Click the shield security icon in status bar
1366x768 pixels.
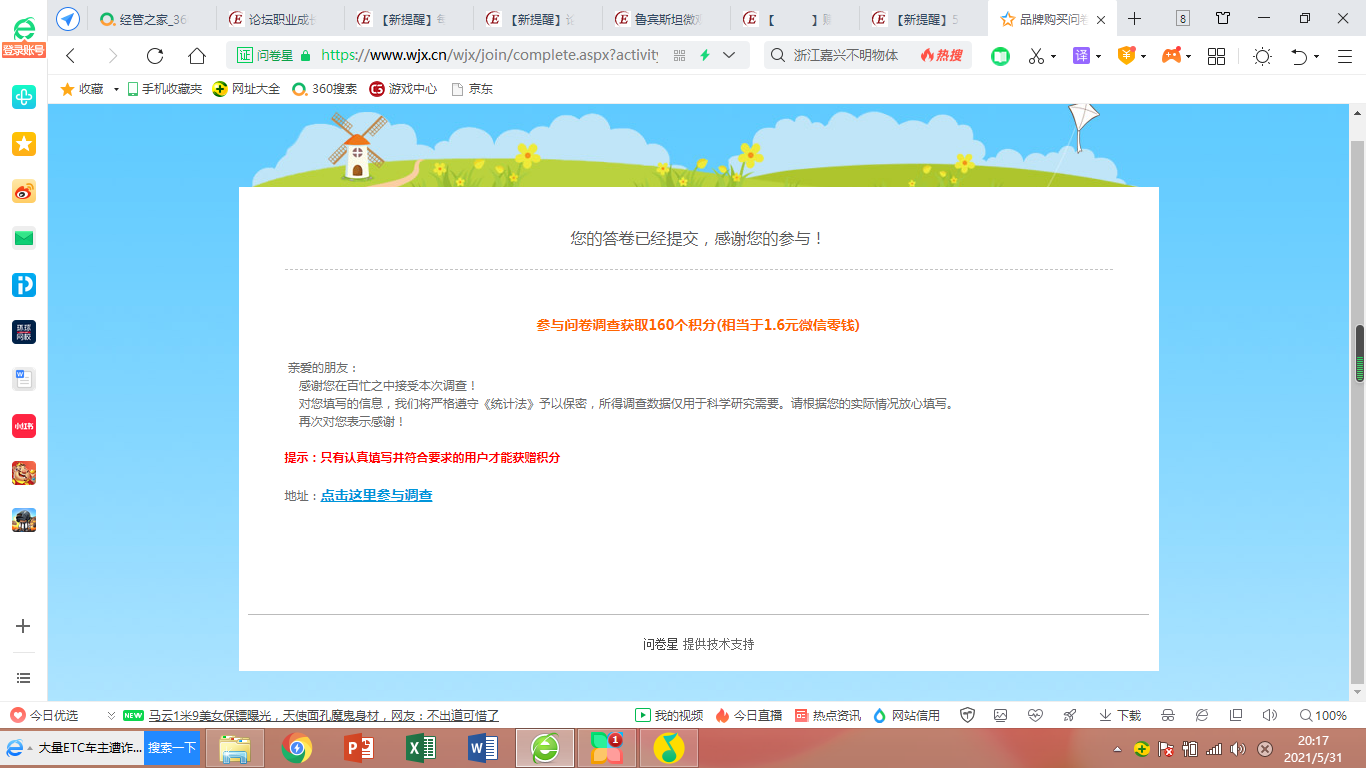[967, 715]
